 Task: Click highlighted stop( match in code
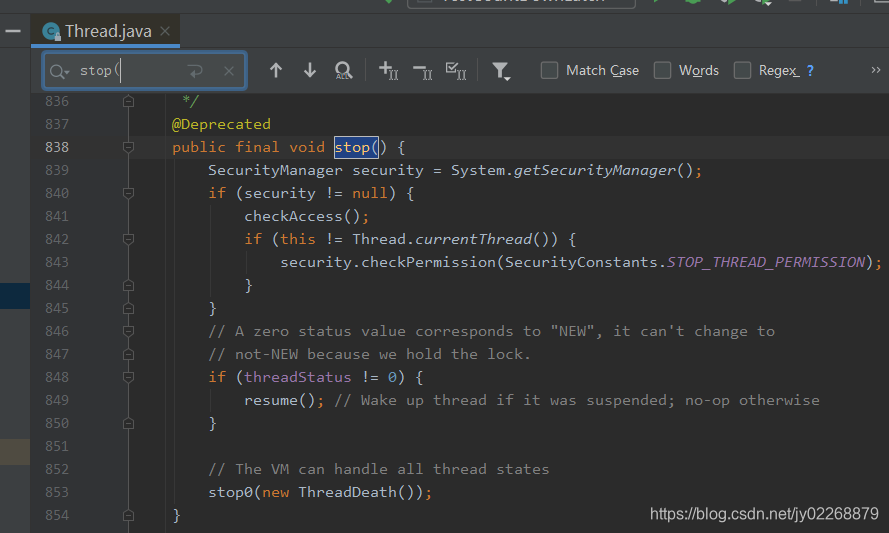coord(356,147)
